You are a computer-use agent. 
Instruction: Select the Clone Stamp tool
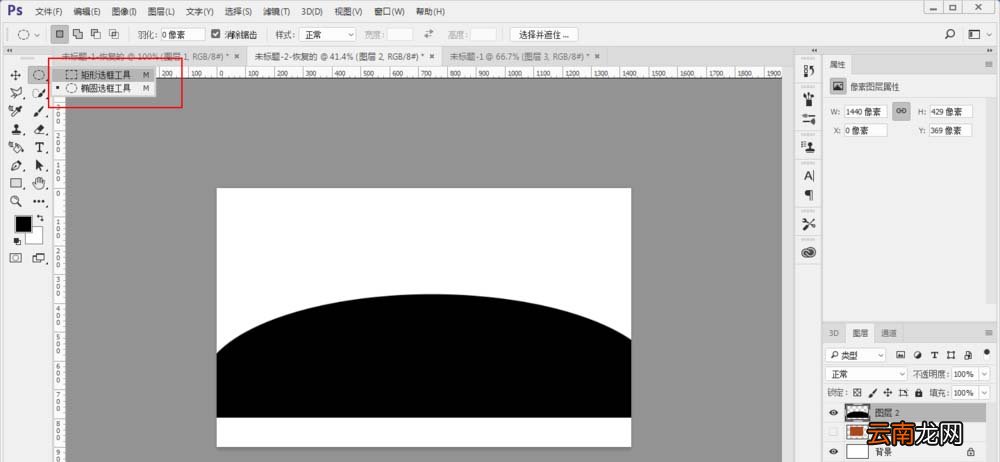[x=16, y=129]
